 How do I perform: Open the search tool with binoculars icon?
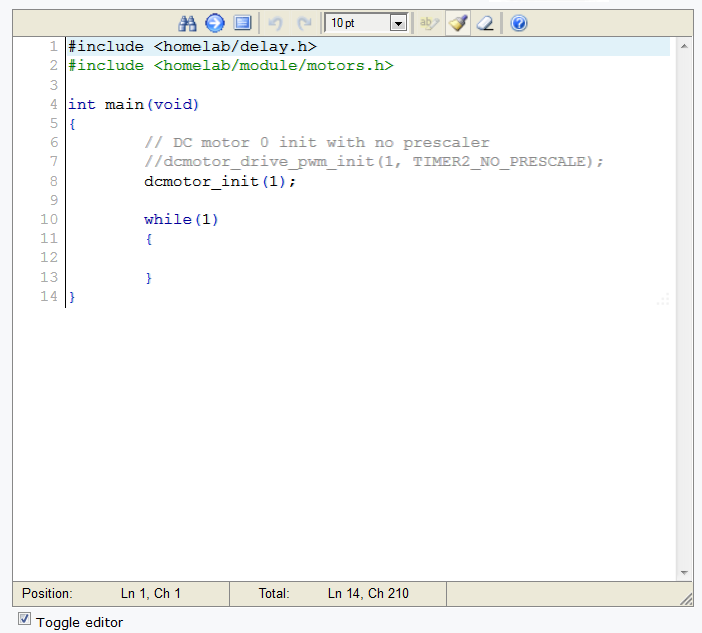click(x=188, y=23)
